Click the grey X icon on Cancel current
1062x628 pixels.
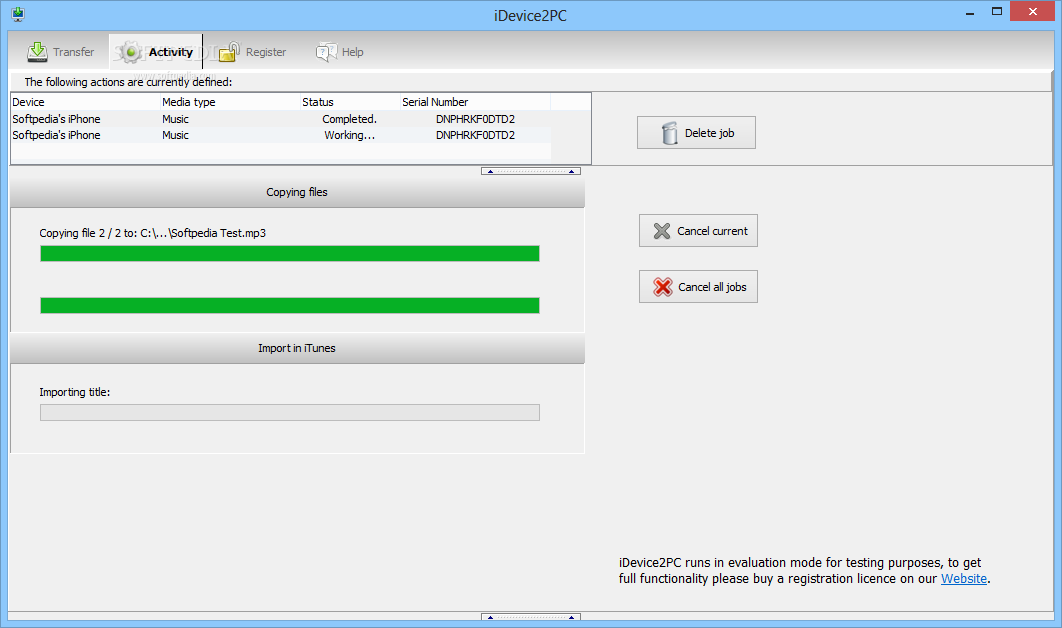662,231
